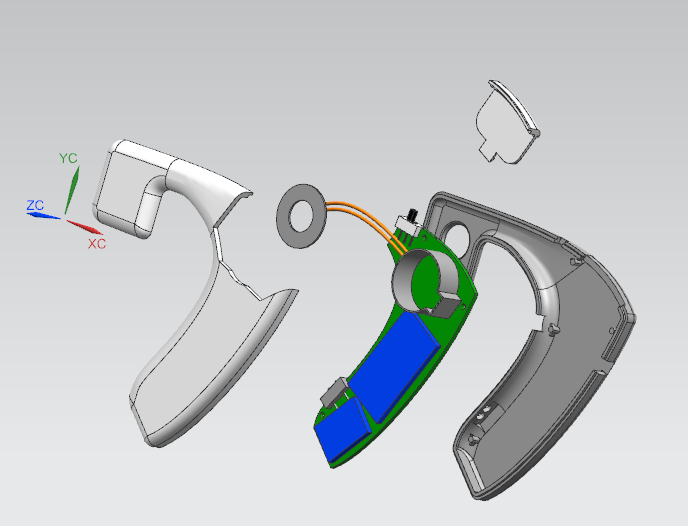The height and width of the screenshot is (526, 688).
Task: Select the small battery door cover part
Action: (x=506, y=124)
